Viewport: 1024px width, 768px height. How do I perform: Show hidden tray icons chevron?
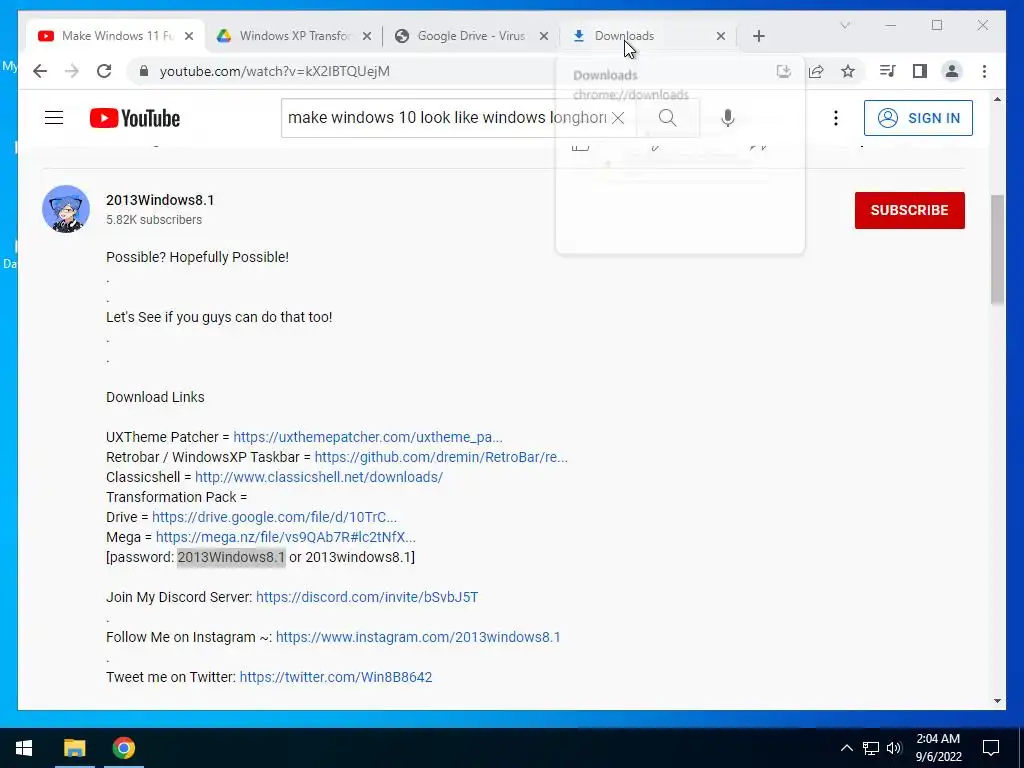pyautogui.click(x=846, y=748)
